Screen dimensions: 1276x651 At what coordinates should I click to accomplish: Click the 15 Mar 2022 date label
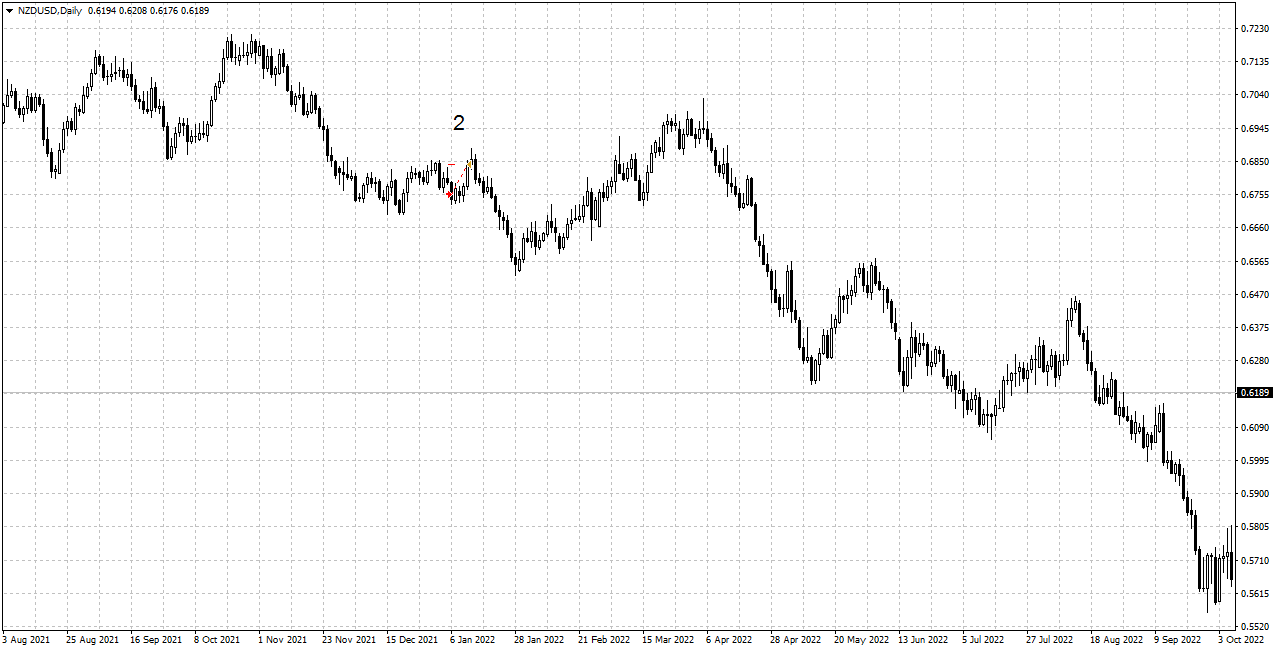pos(670,638)
